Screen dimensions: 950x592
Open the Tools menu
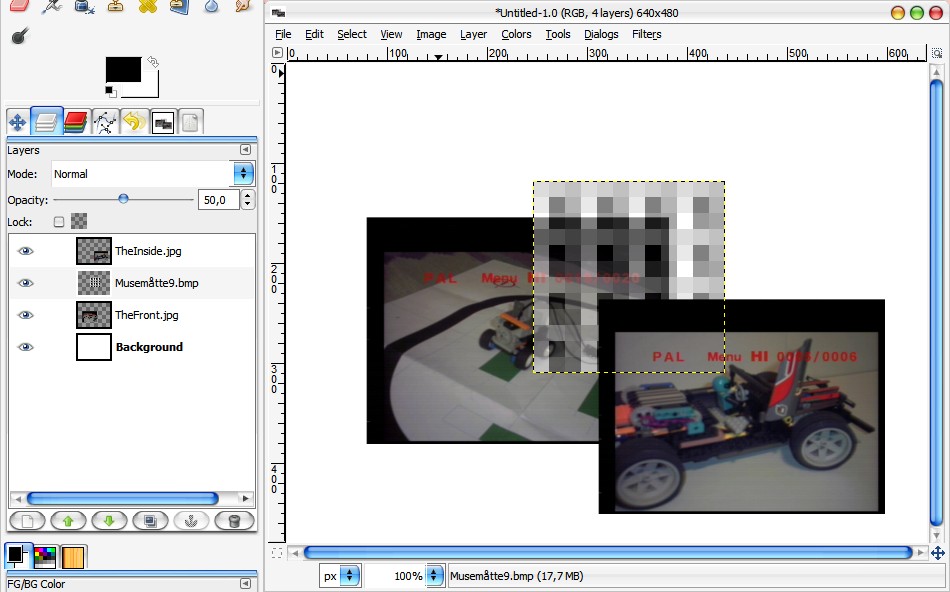coord(557,34)
